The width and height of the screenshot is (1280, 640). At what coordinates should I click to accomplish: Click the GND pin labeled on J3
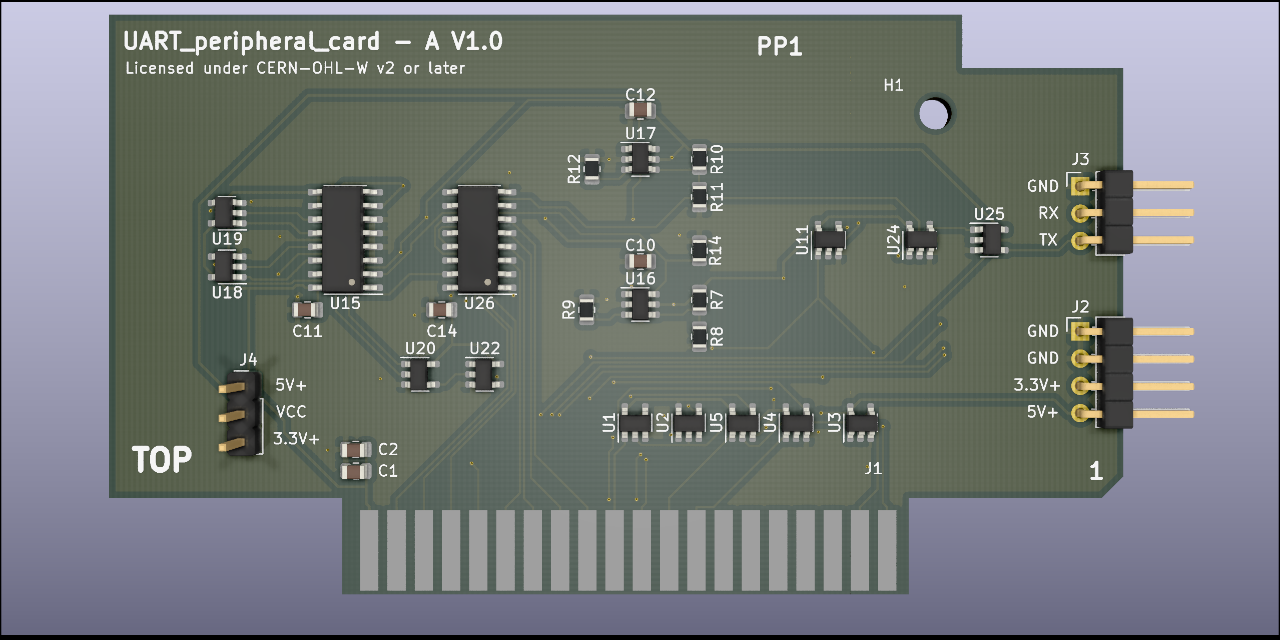(x=1080, y=186)
